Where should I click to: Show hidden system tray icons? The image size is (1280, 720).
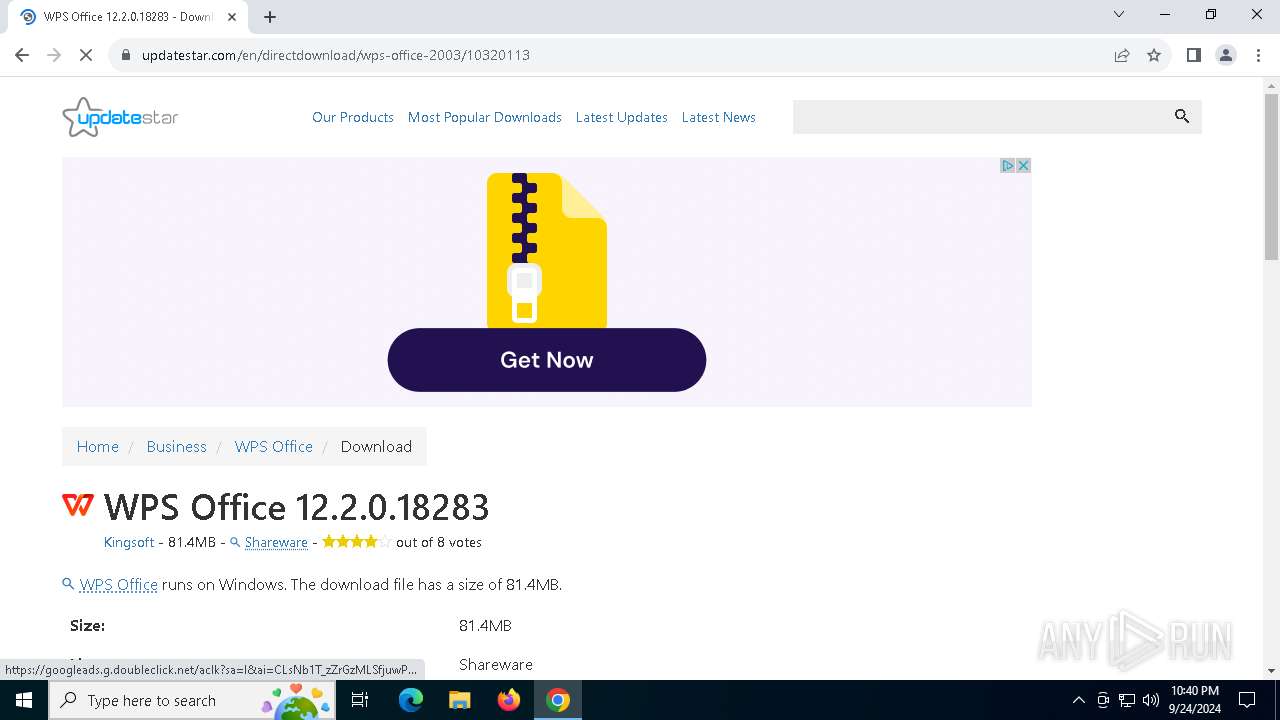tap(1078, 700)
